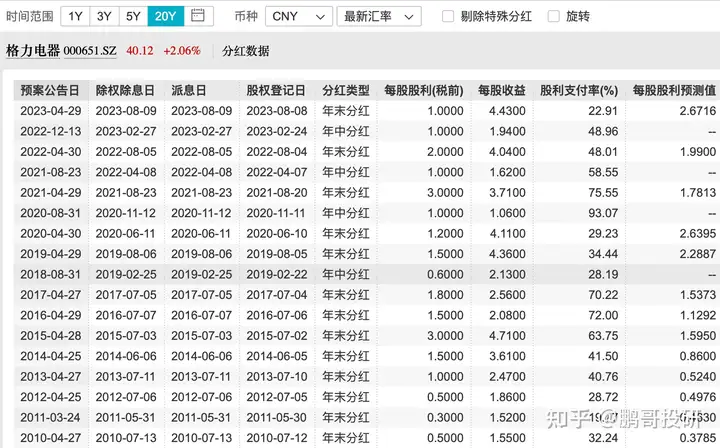Select forecast value 2.6716

[x=698, y=111]
